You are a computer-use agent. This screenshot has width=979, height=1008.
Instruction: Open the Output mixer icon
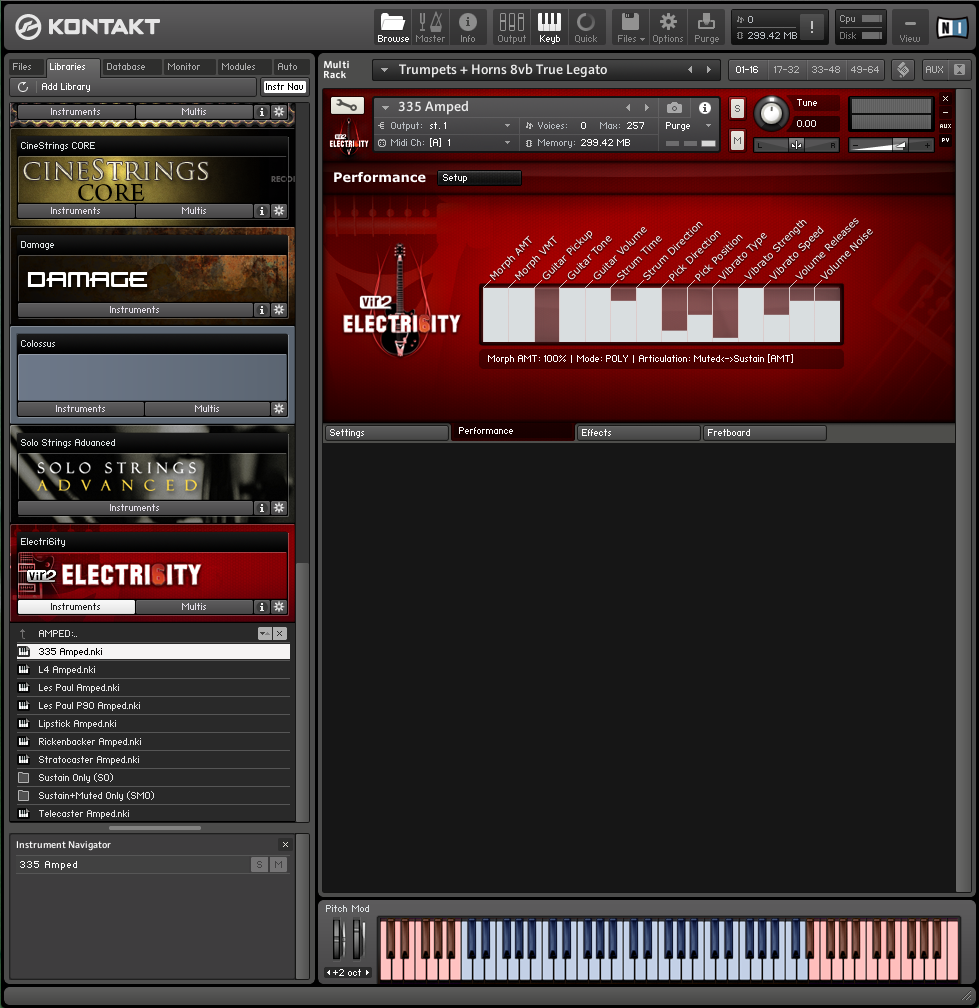pos(512,28)
